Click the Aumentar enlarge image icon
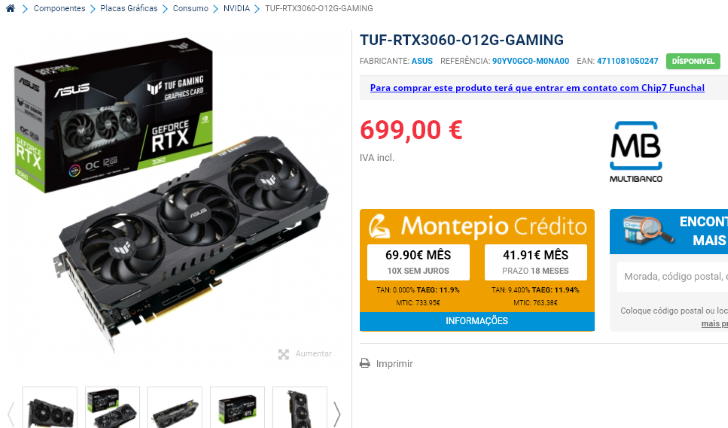Image resolution: width=728 pixels, height=428 pixels. [283, 354]
